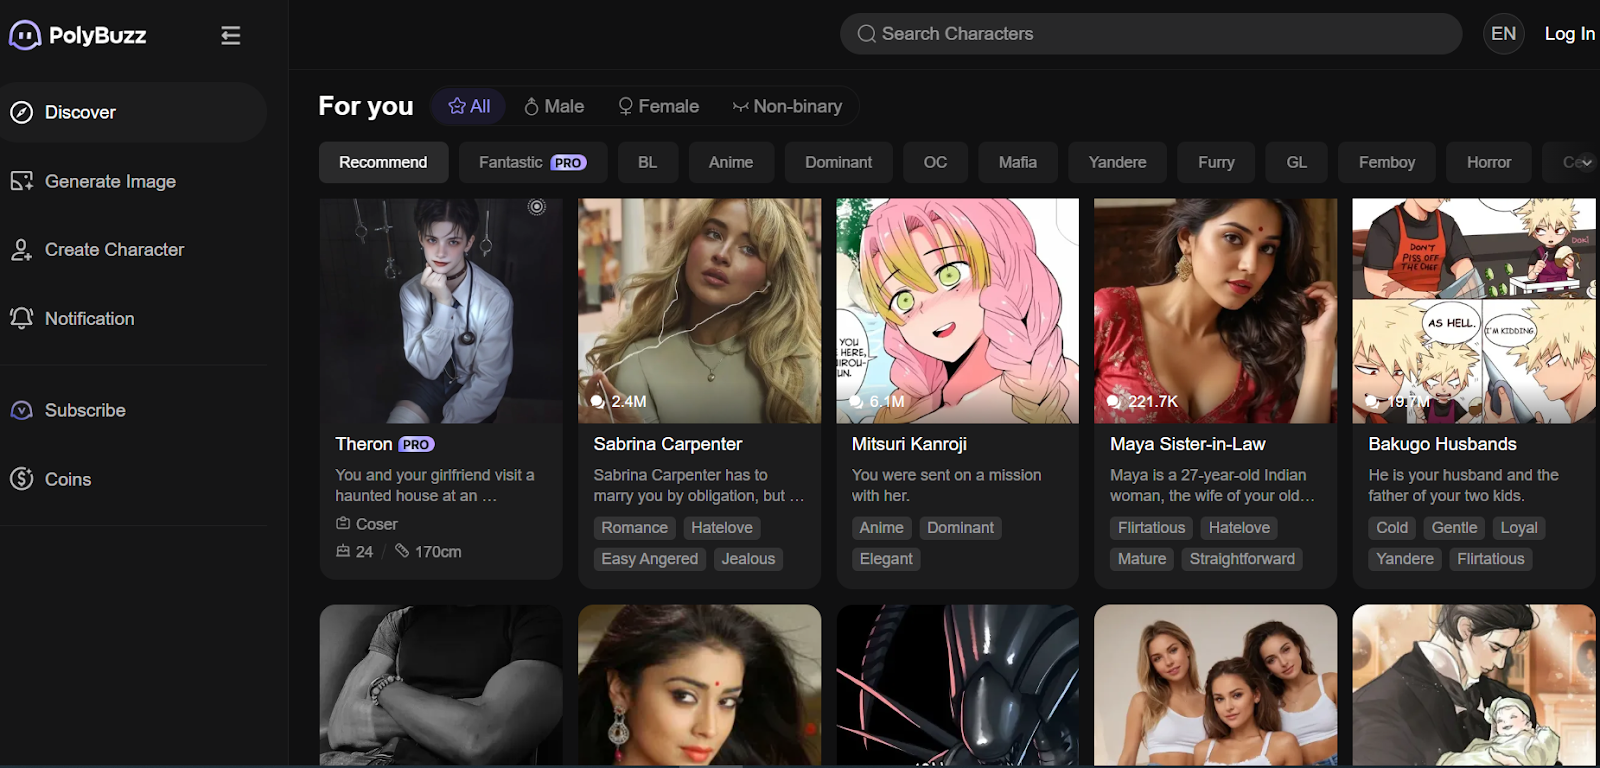Screen dimensions: 1600x768
Task: Open the Mitsuri Kanroji character image
Action: [x=957, y=310]
